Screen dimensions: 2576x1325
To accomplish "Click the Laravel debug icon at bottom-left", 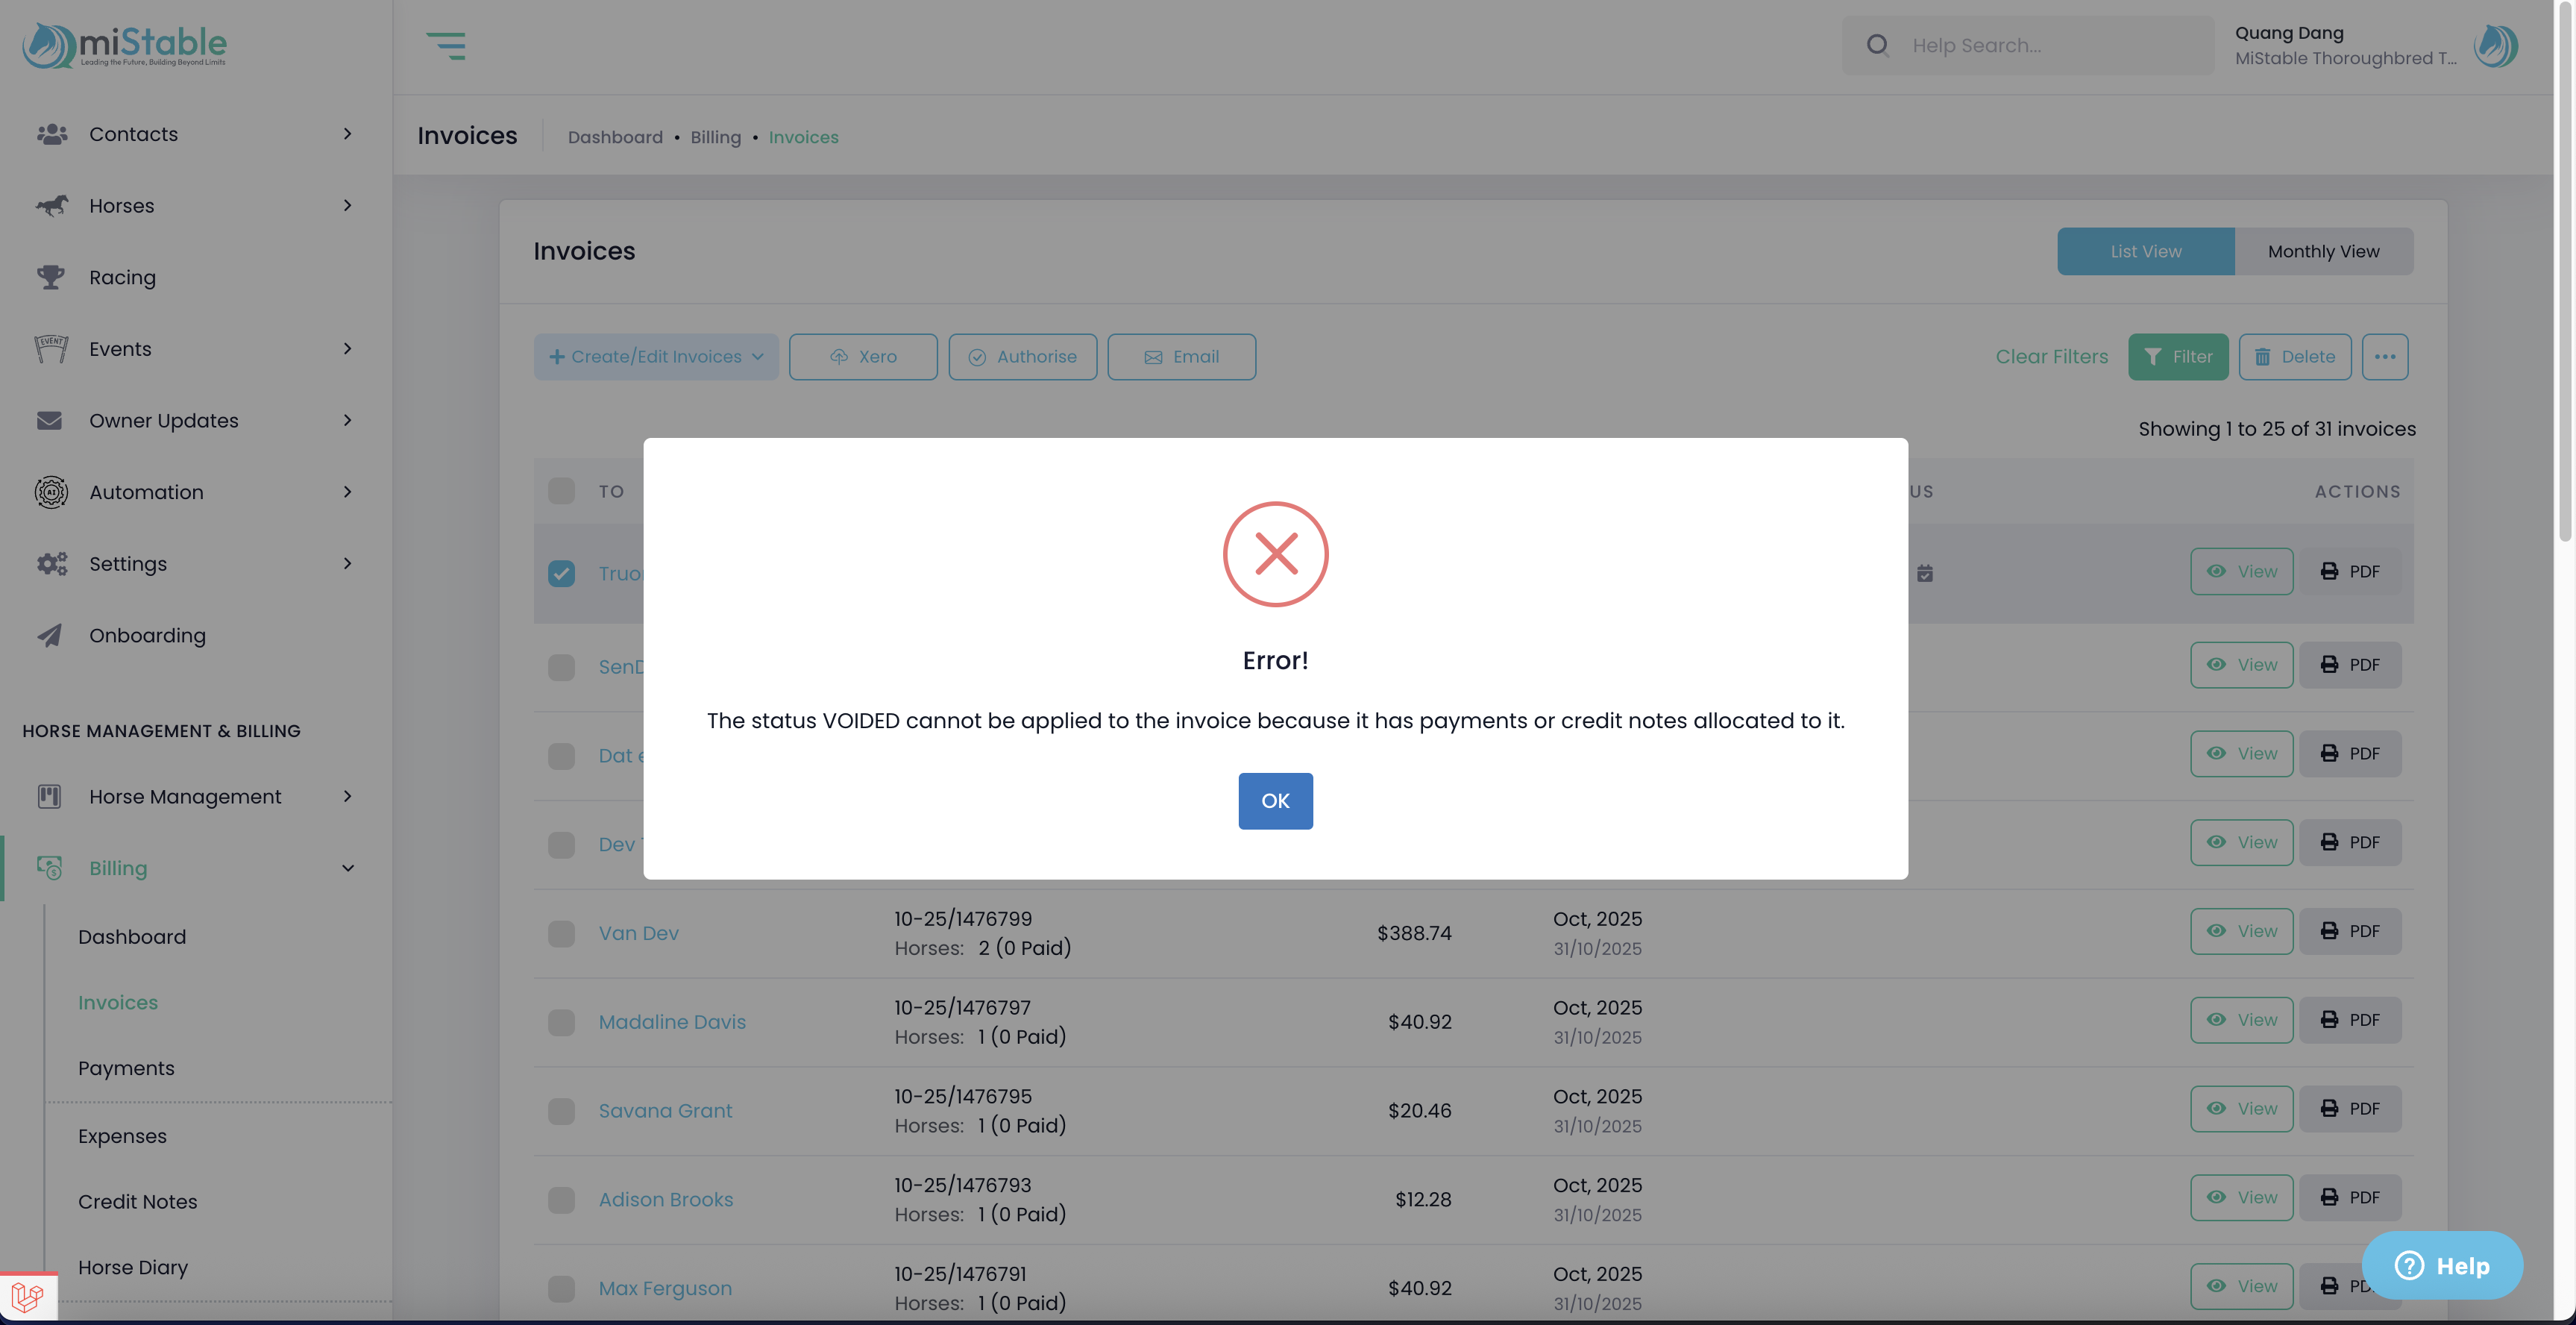I will (28, 1297).
